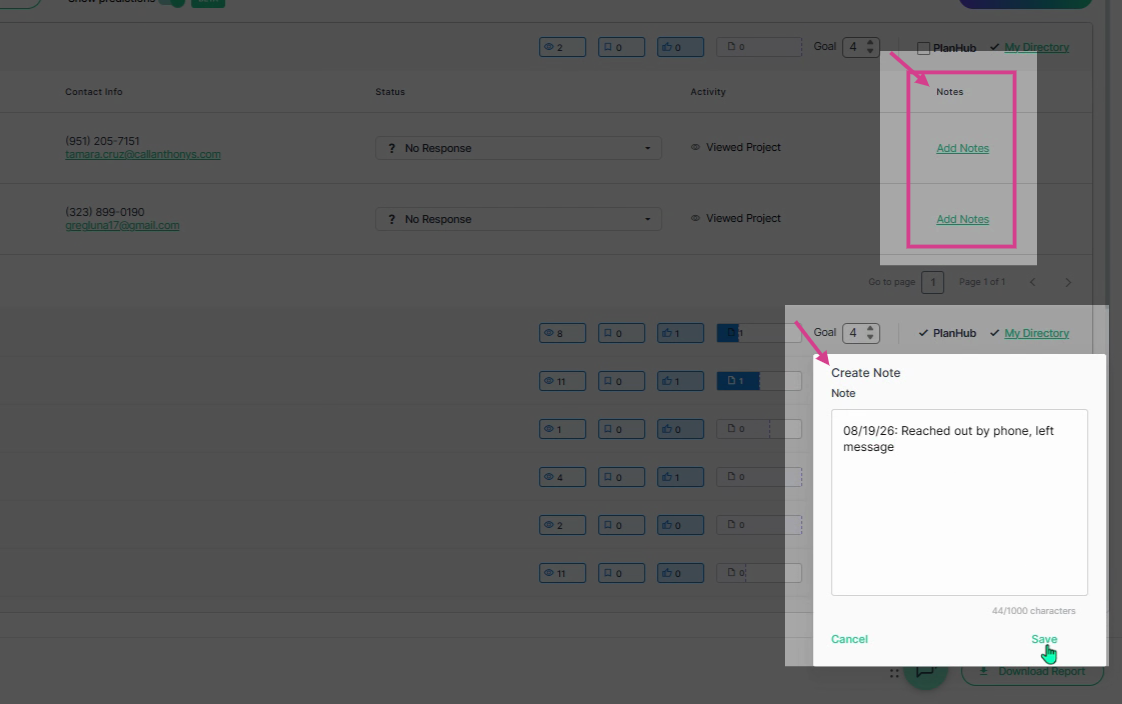
Task: Click the Page 1 of 1 label
Action: pyautogui.click(x=982, y=282)
